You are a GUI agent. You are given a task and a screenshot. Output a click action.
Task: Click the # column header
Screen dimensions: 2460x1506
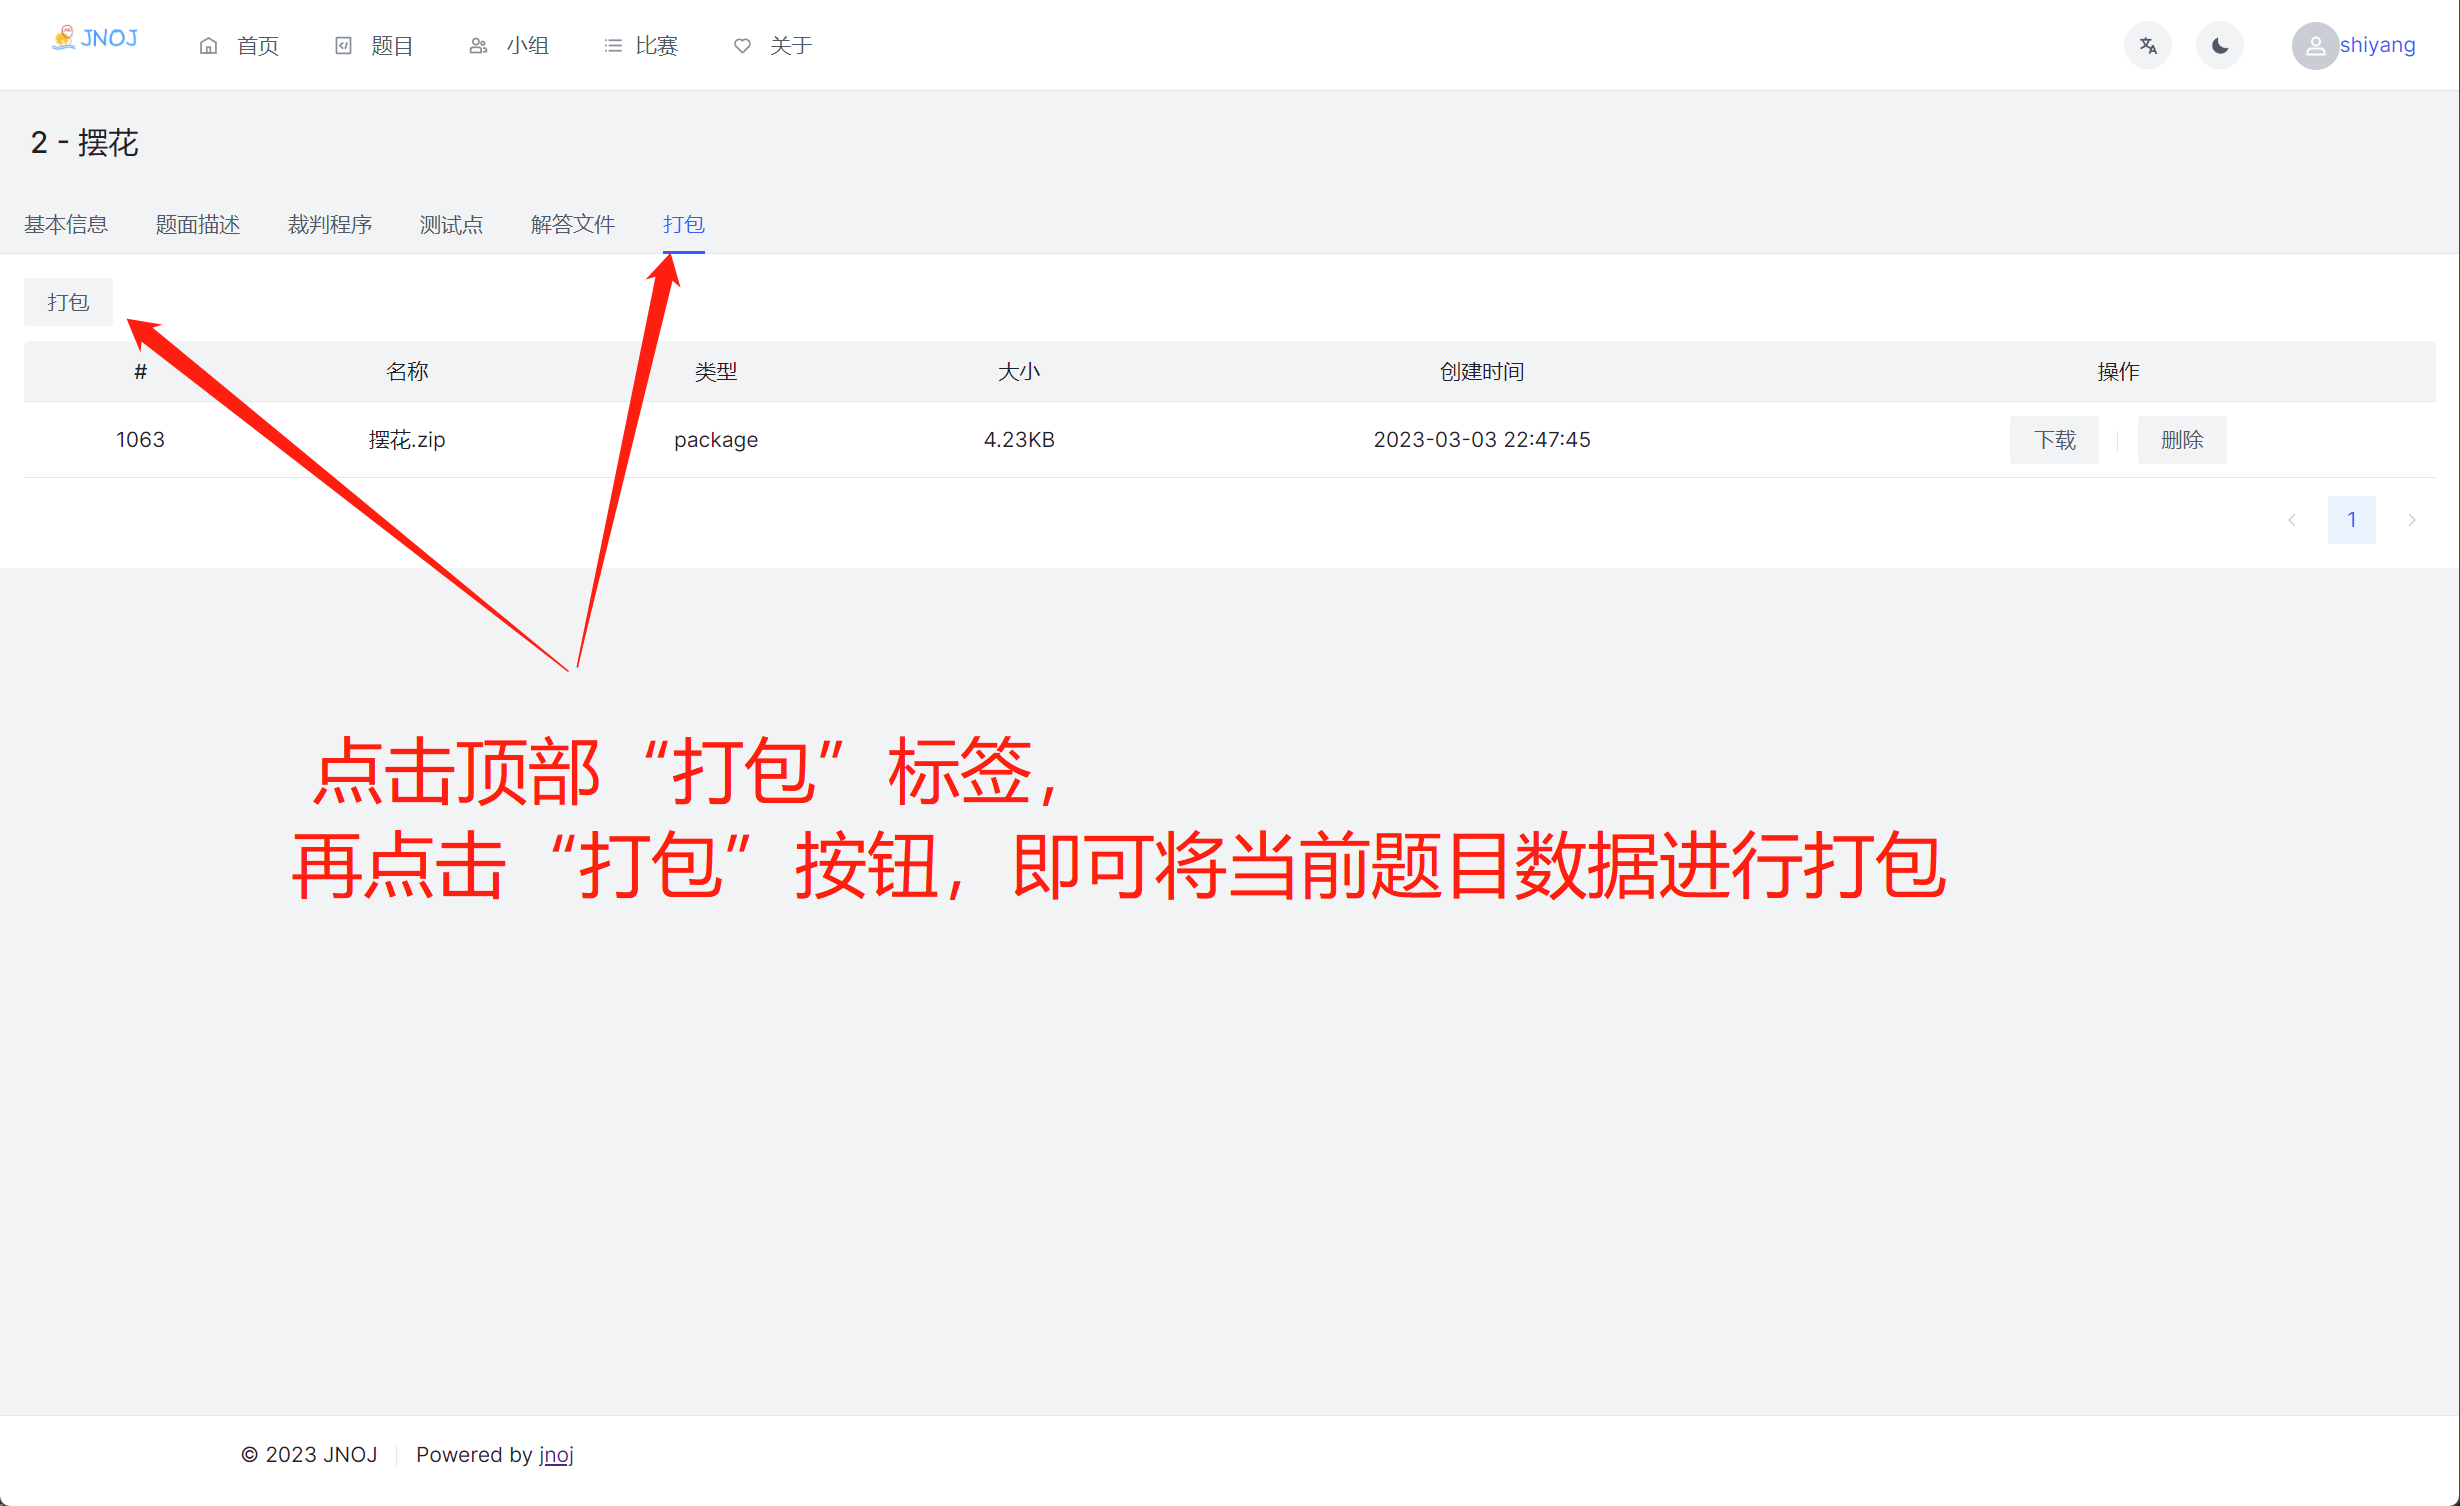[140, 372]
